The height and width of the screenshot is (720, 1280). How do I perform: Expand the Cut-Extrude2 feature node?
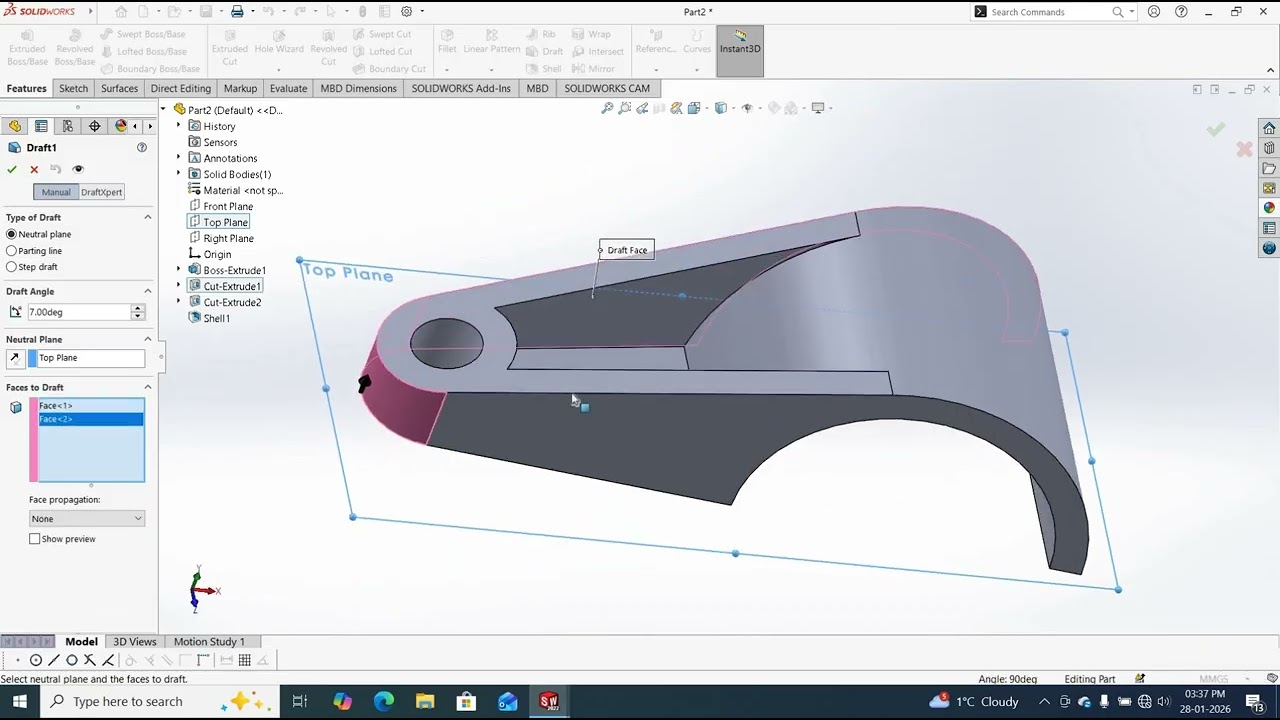coord(179,302)
